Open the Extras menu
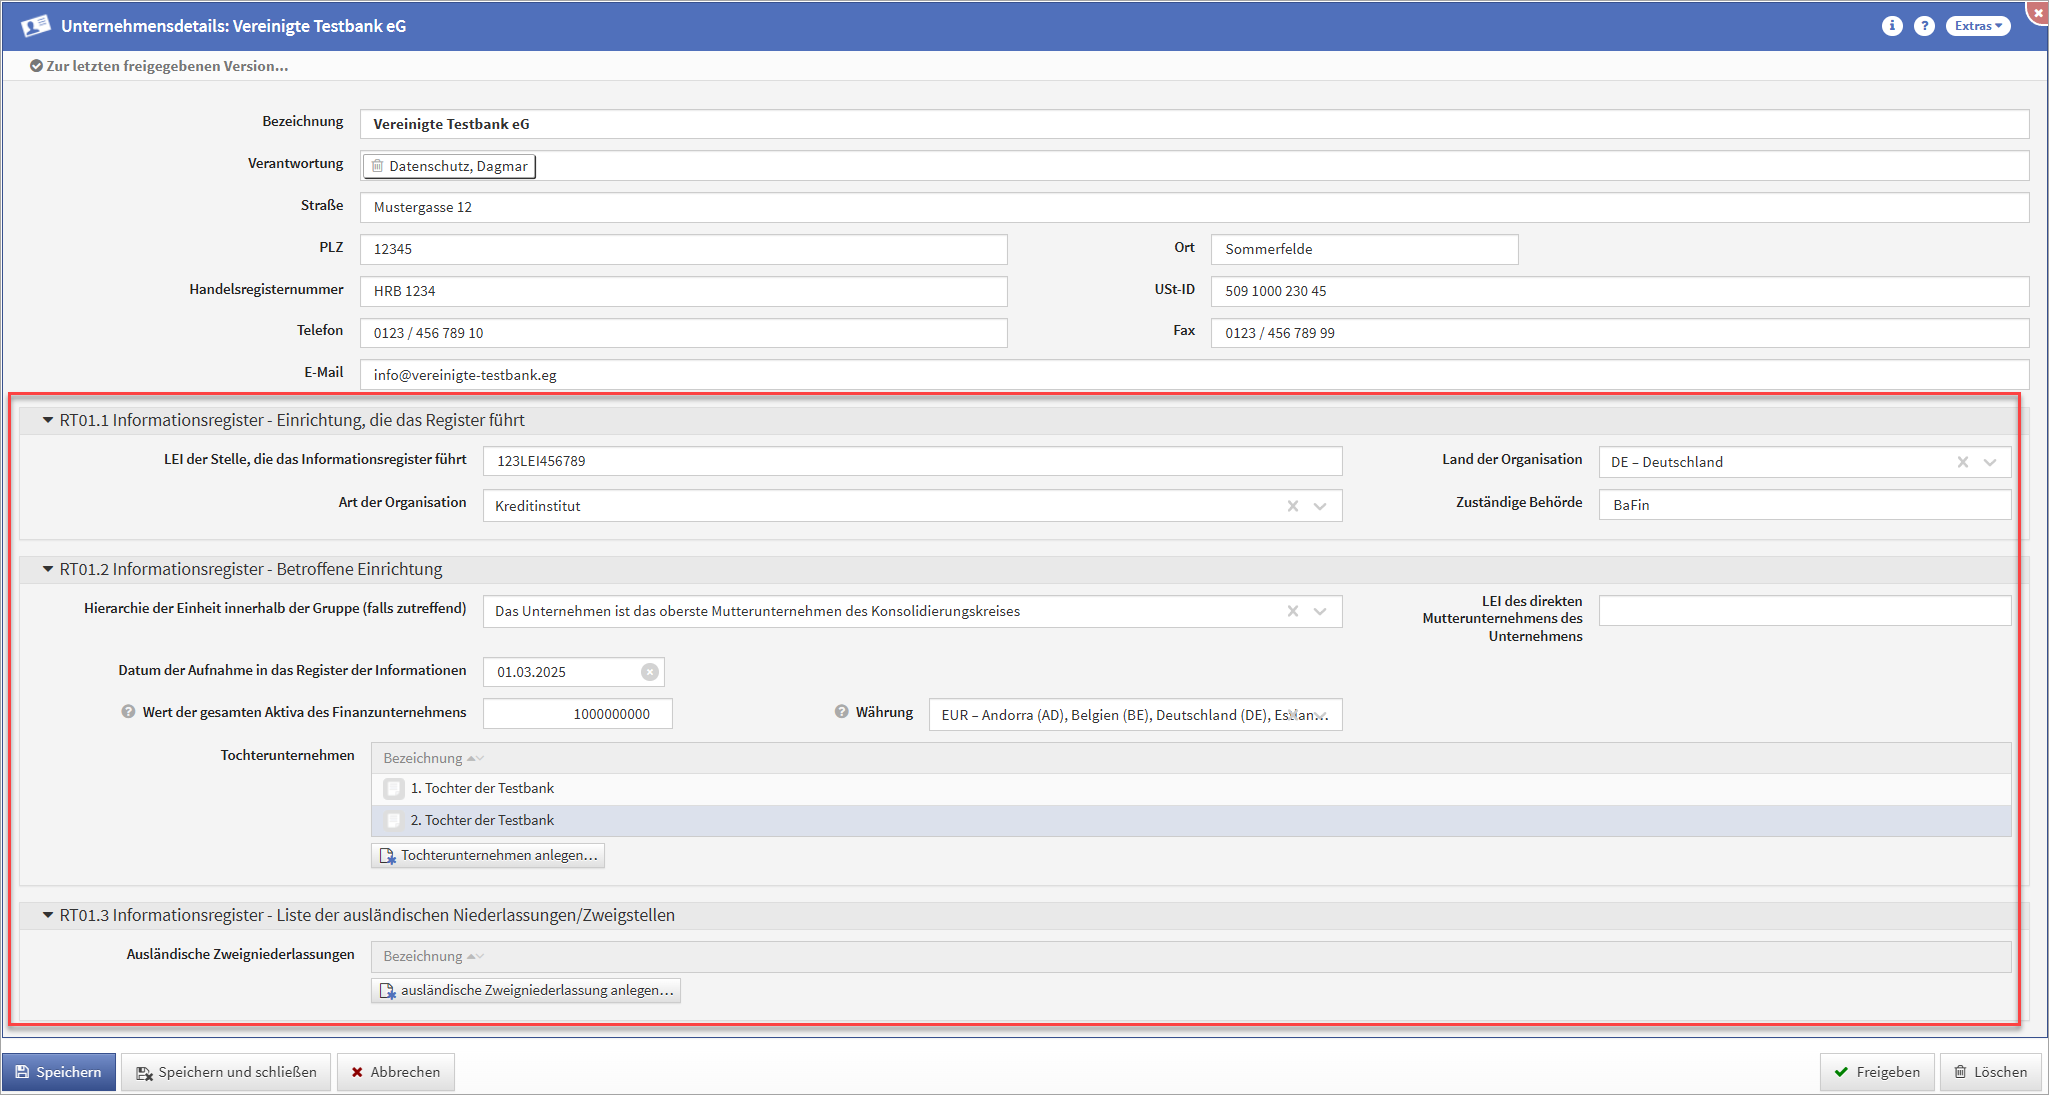Screen dimensions: 2049x1095 coord(1977,26)
